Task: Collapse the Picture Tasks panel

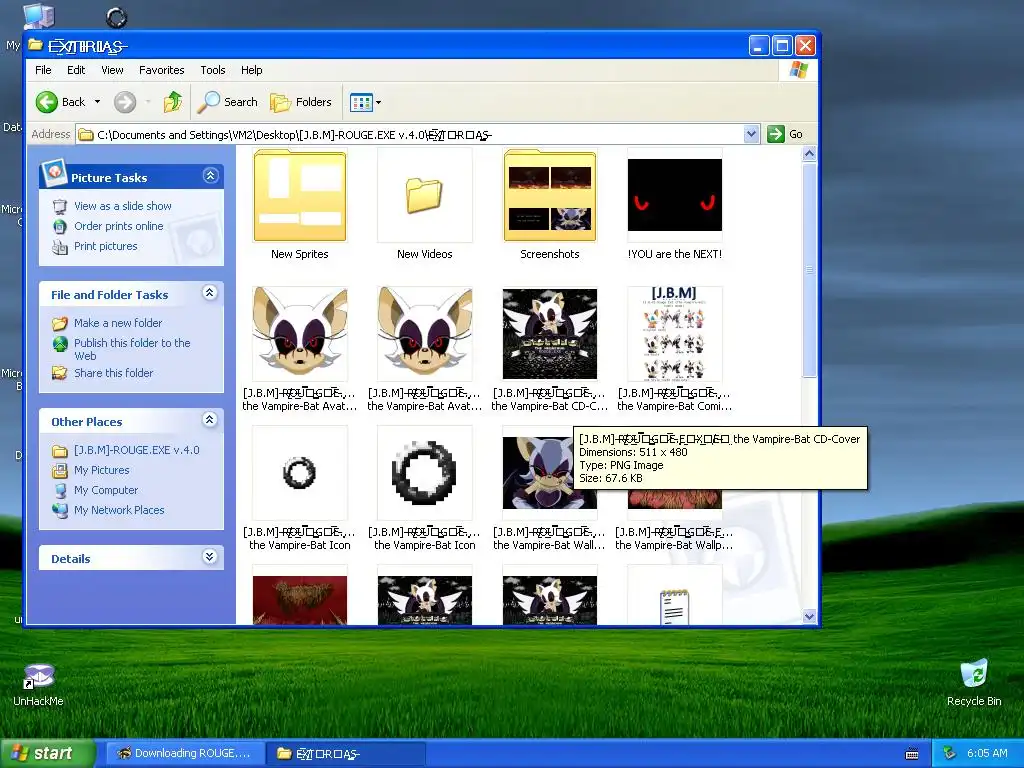Action: [210, 176]
